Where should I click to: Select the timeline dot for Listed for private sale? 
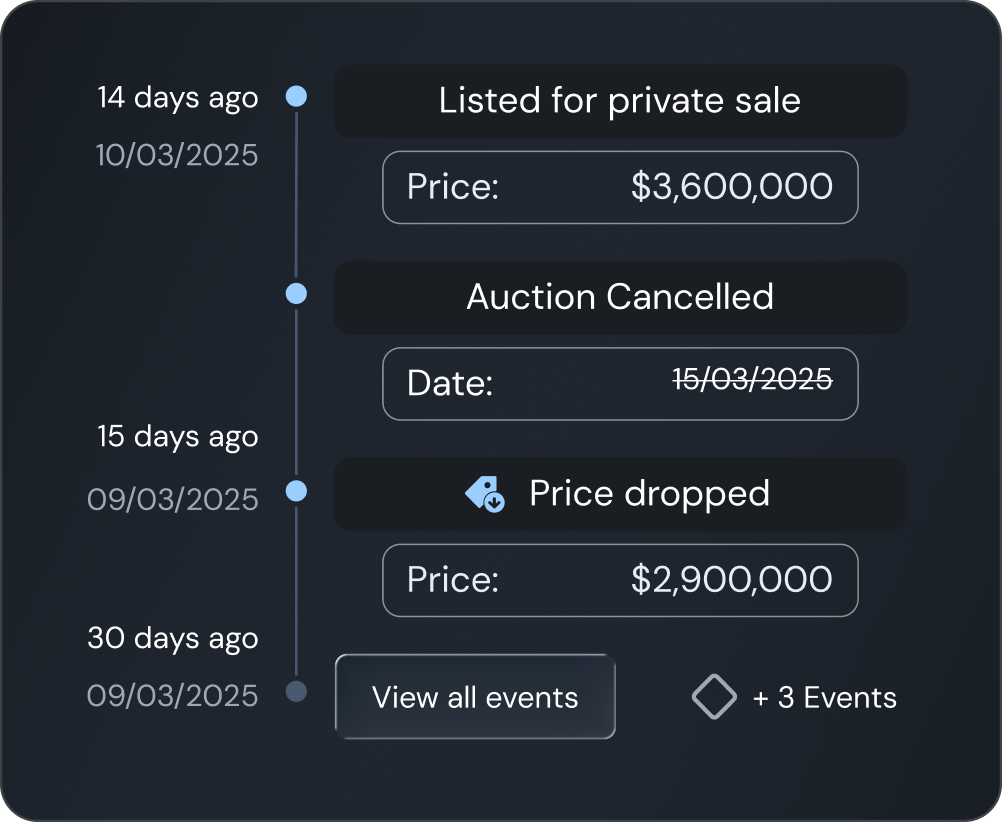pyautogui.click(x=296, y=95)
